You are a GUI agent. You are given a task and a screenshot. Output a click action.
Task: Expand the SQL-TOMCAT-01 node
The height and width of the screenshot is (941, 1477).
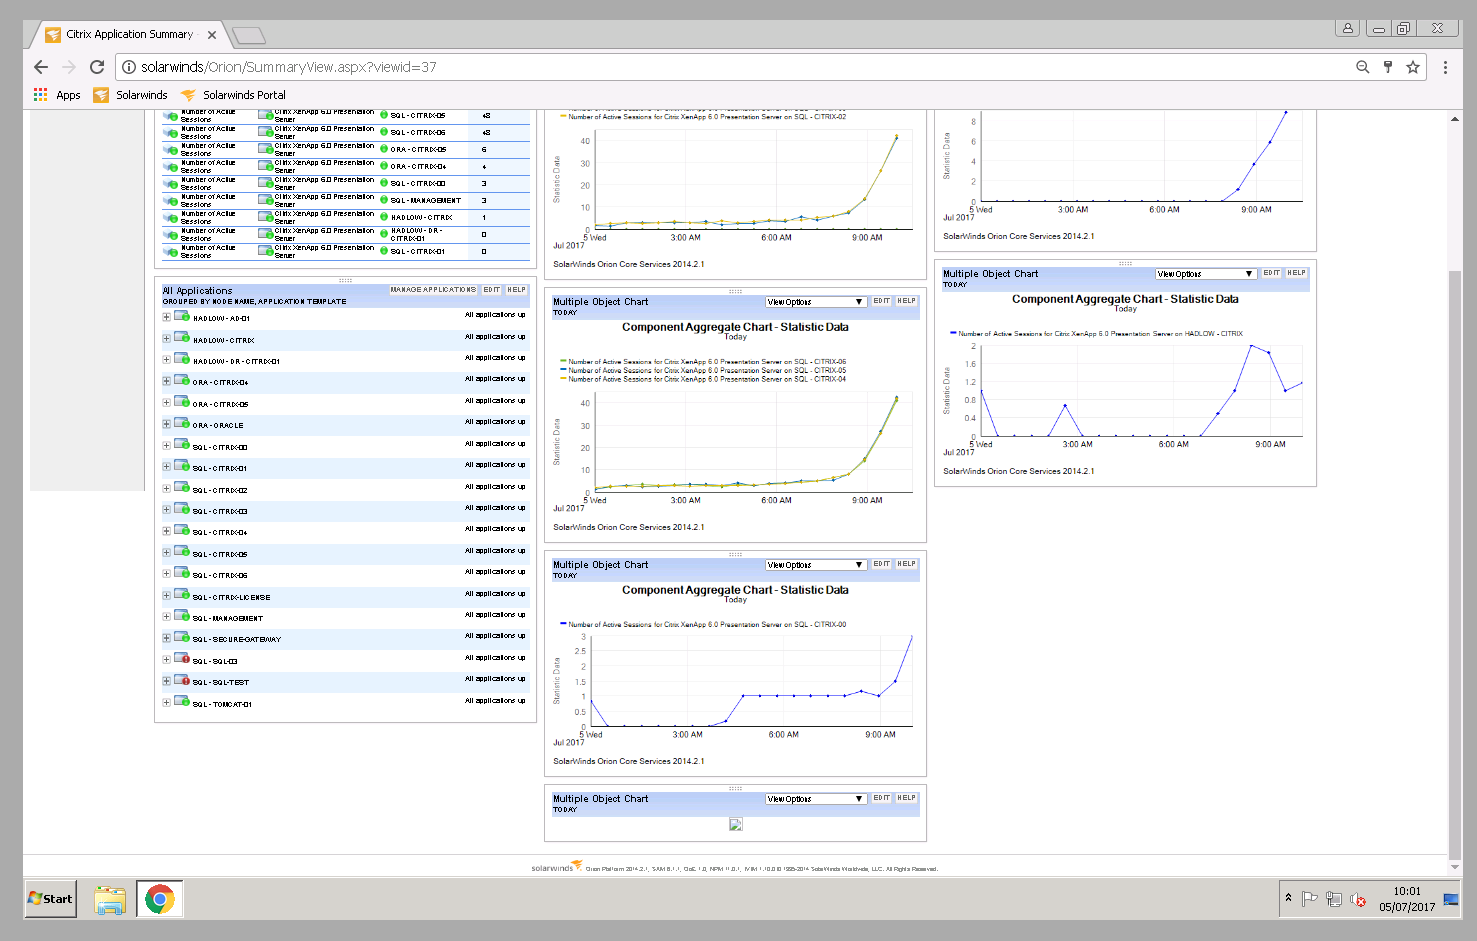(x=166, y=703)
